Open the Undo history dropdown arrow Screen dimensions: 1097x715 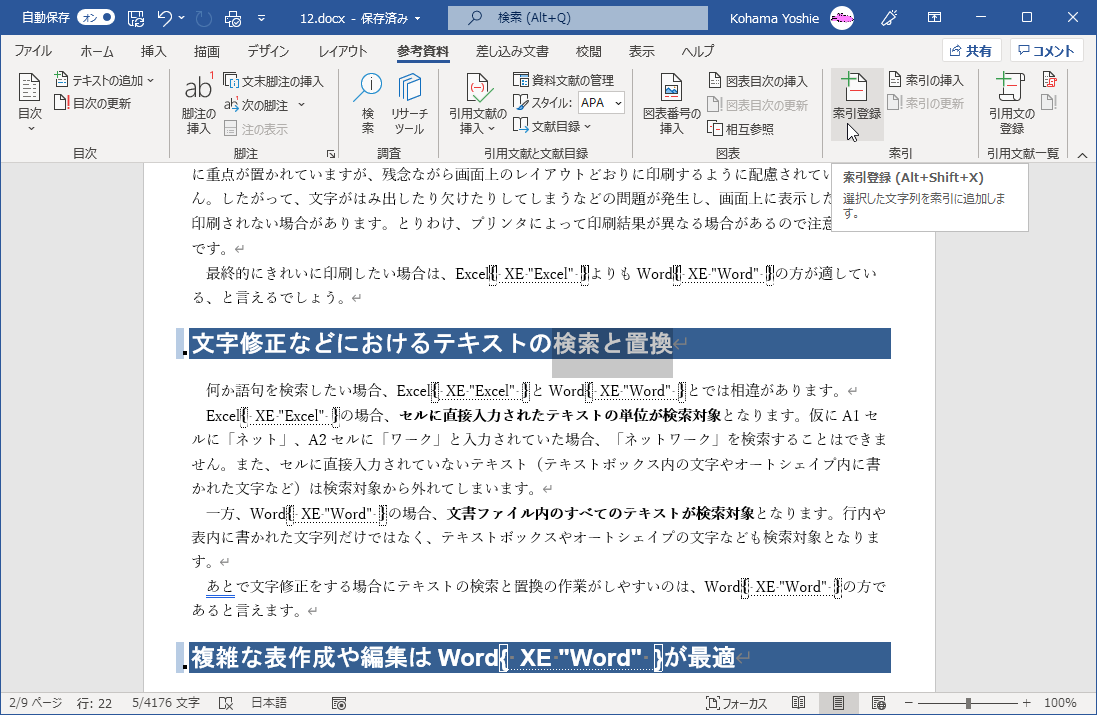(182, 18)
